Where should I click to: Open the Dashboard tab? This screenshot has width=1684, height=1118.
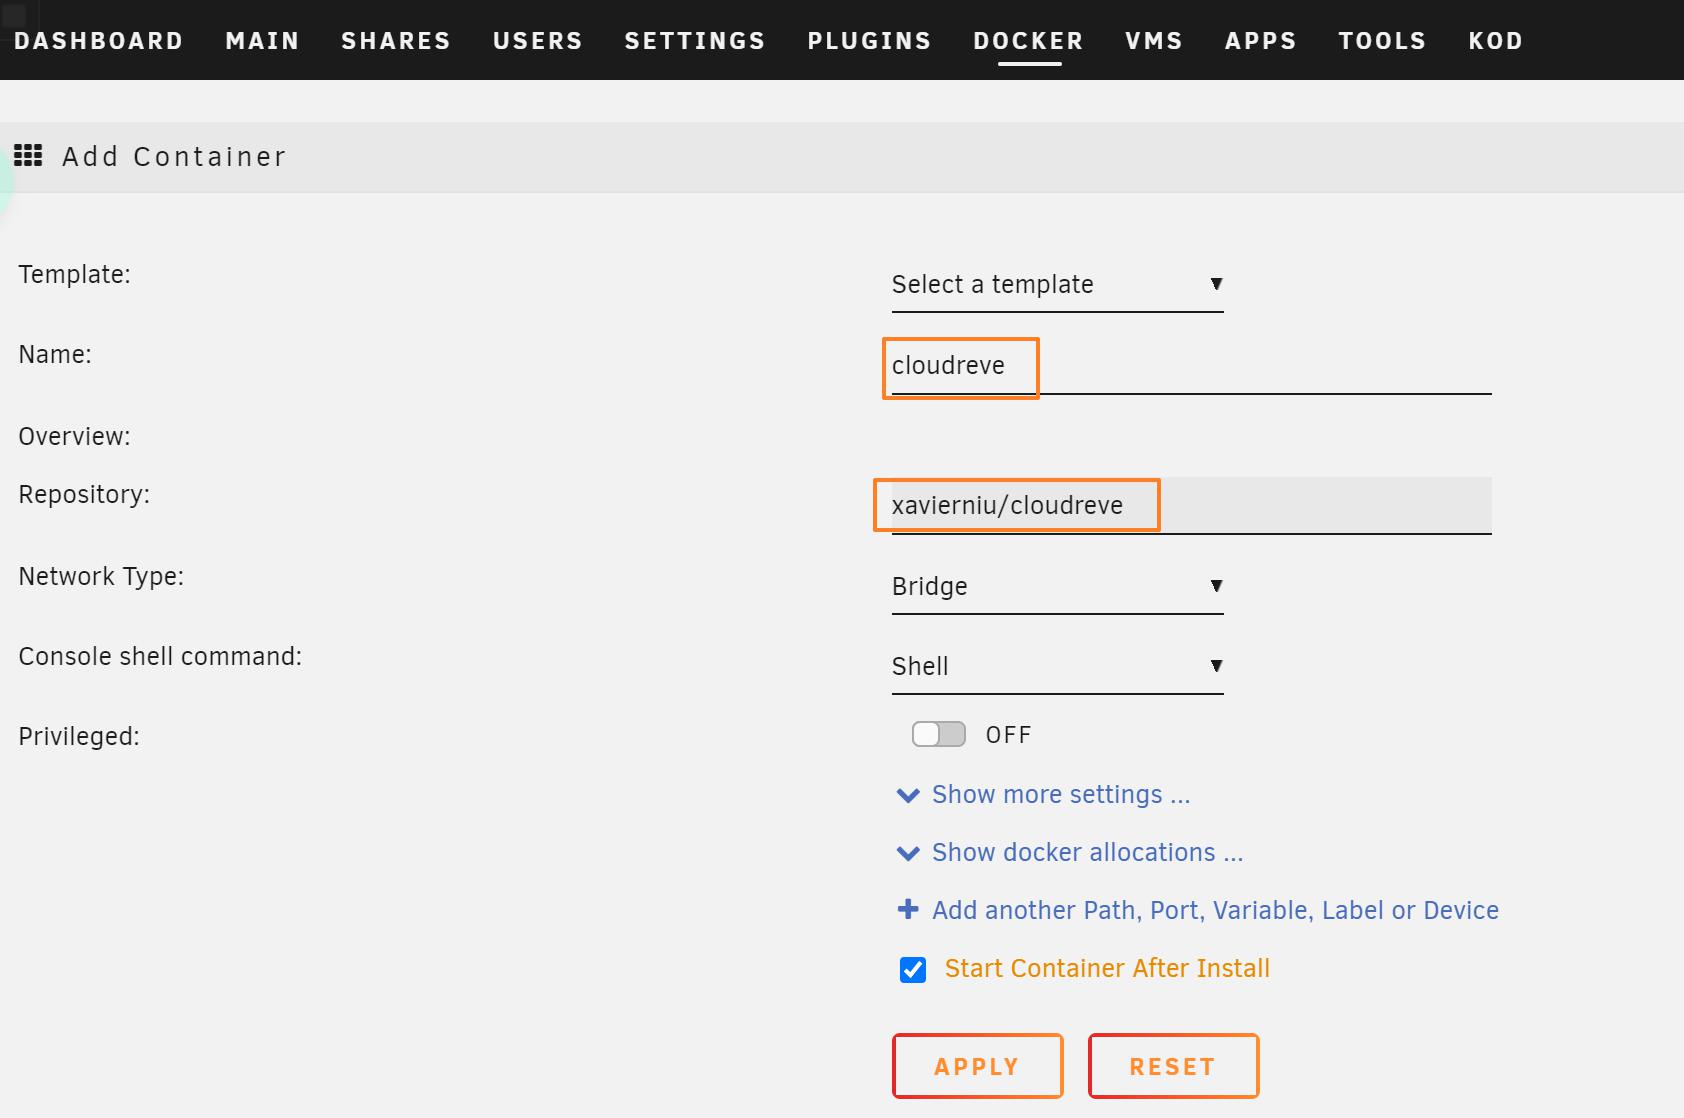pos(99,41)
